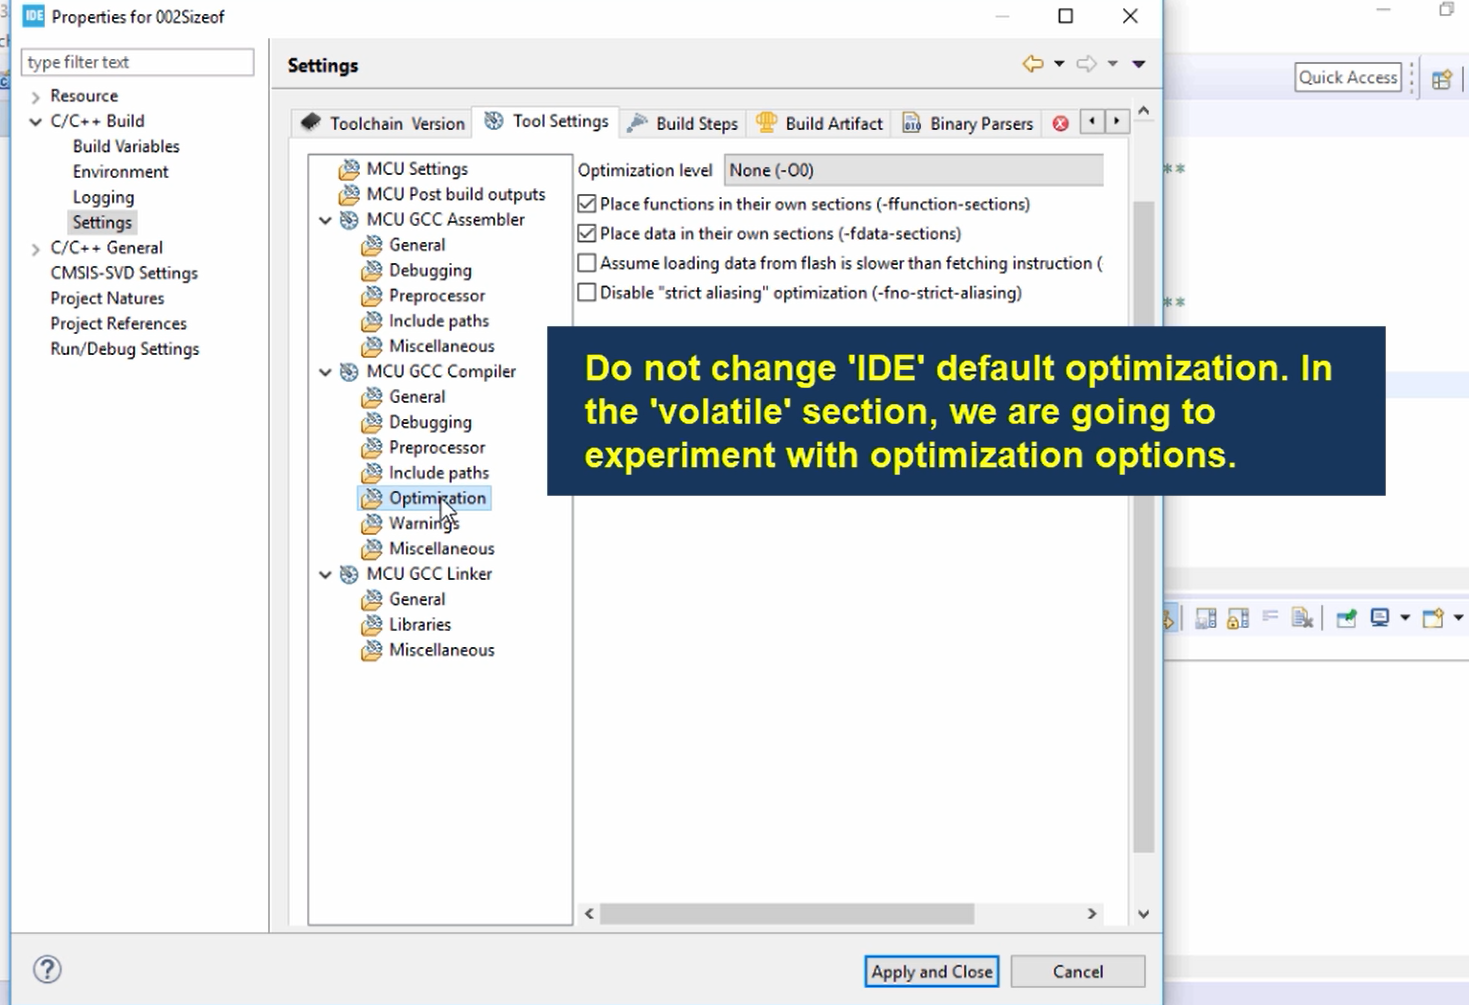Screen dimensions: 1469x1005
Task: Click the help question mark icon
Action: (47, 969)
